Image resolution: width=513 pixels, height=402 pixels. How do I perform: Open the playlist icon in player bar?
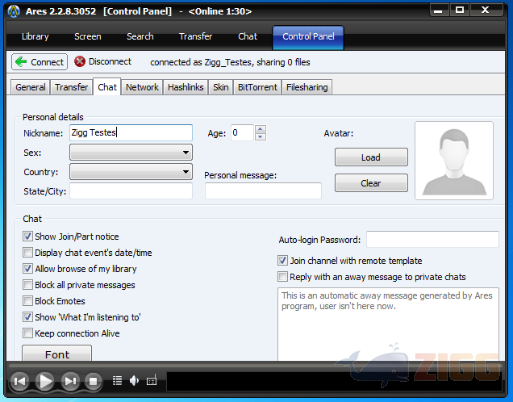(117, 380)
